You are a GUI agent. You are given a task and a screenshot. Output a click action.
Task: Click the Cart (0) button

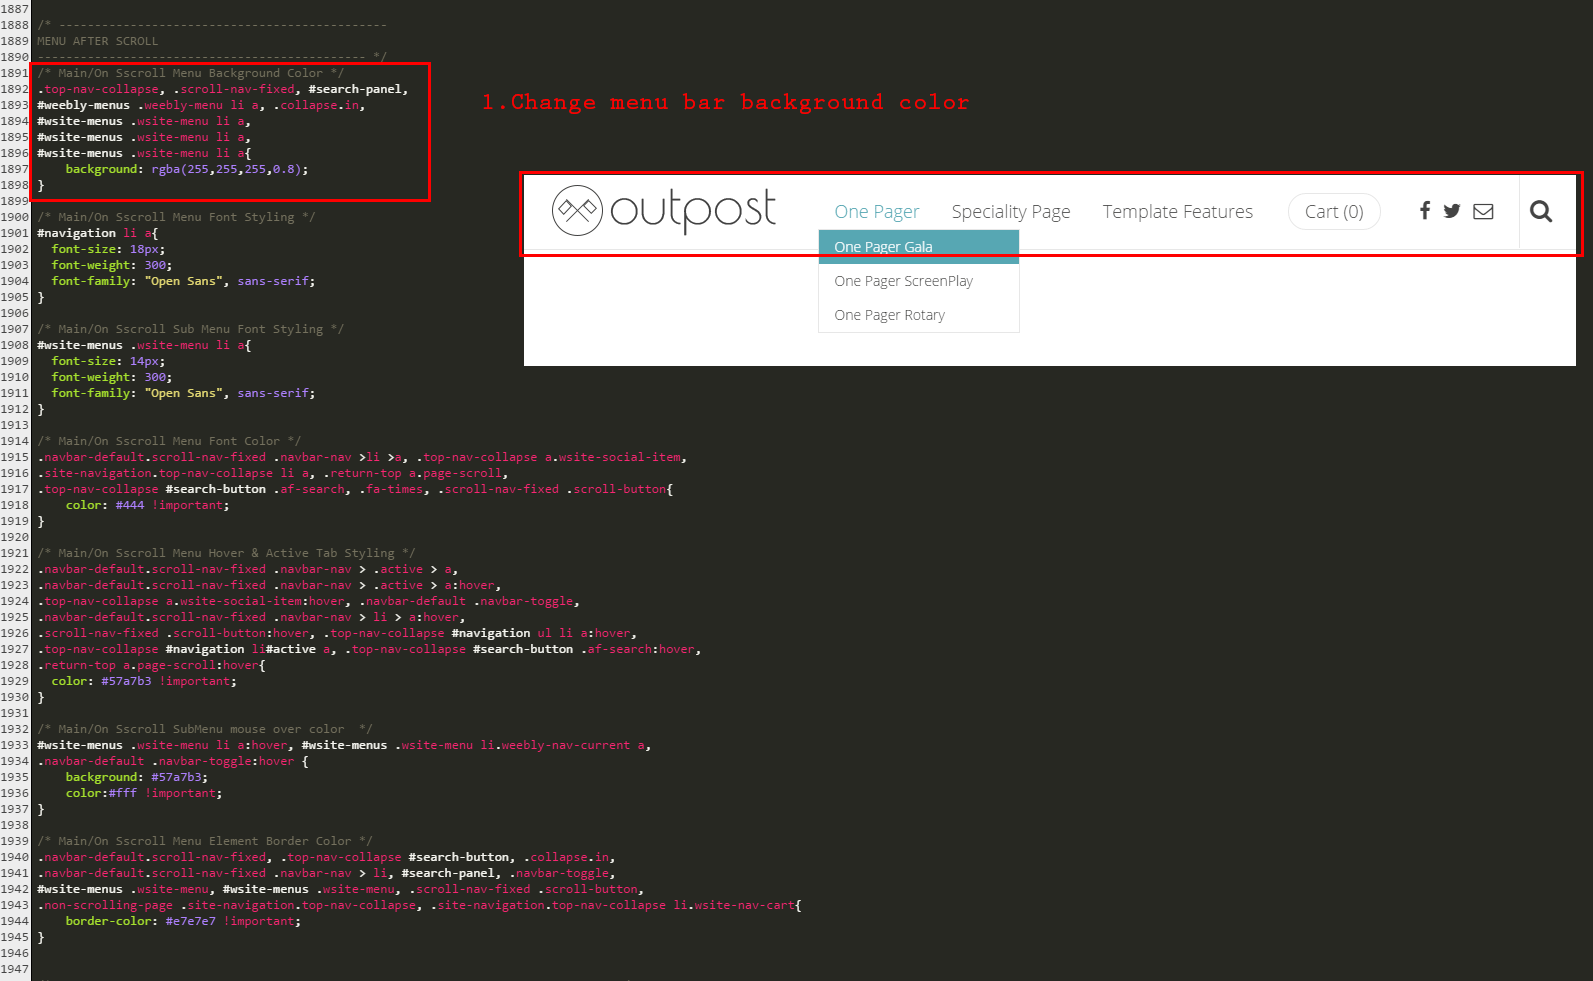tap(1333, 212)
